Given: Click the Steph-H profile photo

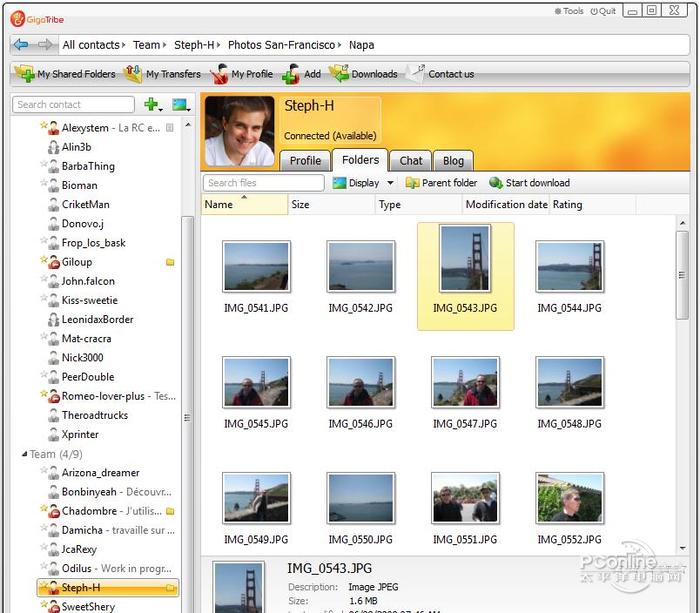Looking at the screenshot, I should coord(240,131).
